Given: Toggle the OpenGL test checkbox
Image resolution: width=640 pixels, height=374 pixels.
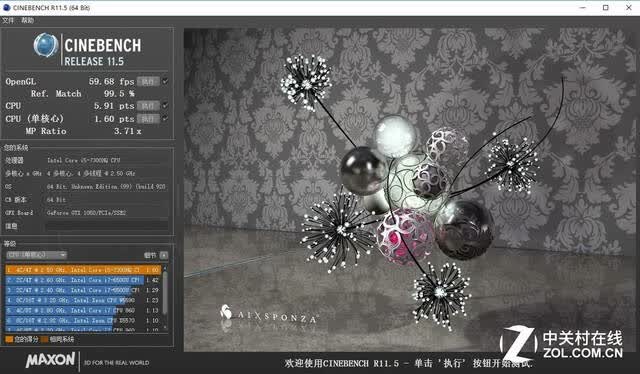Looking at the screenshot, I should [x=165, y=81].
